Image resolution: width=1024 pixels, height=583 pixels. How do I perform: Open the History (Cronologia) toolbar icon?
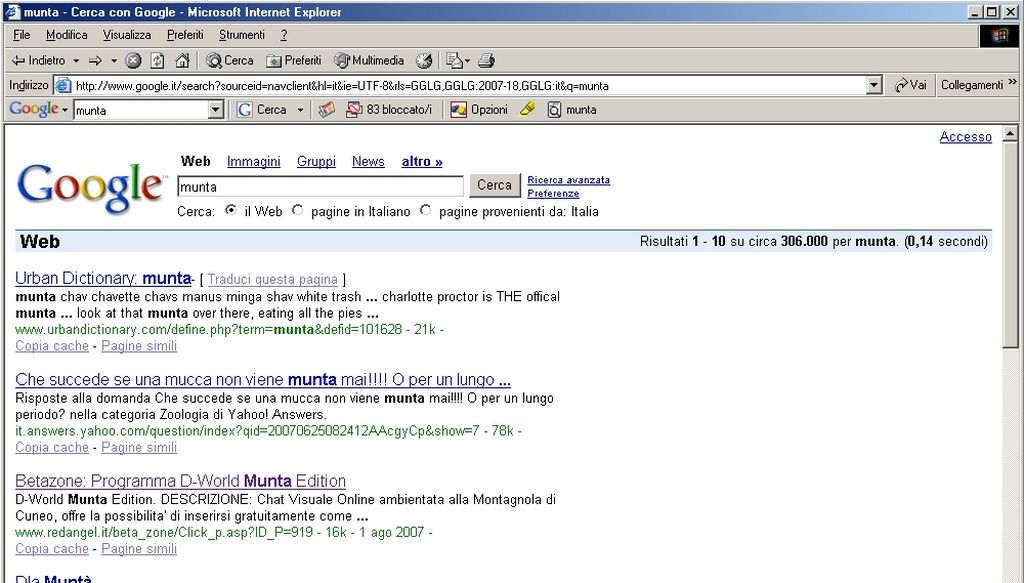click(x=424, y=60)
